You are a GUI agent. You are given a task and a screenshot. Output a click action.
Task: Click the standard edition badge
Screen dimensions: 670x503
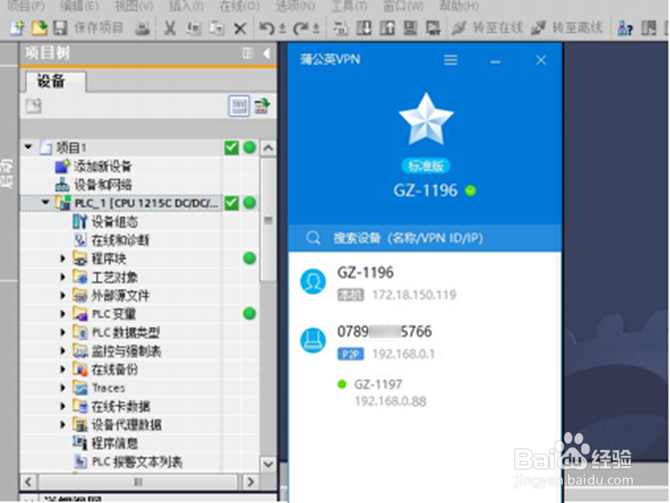click(426, 166)
